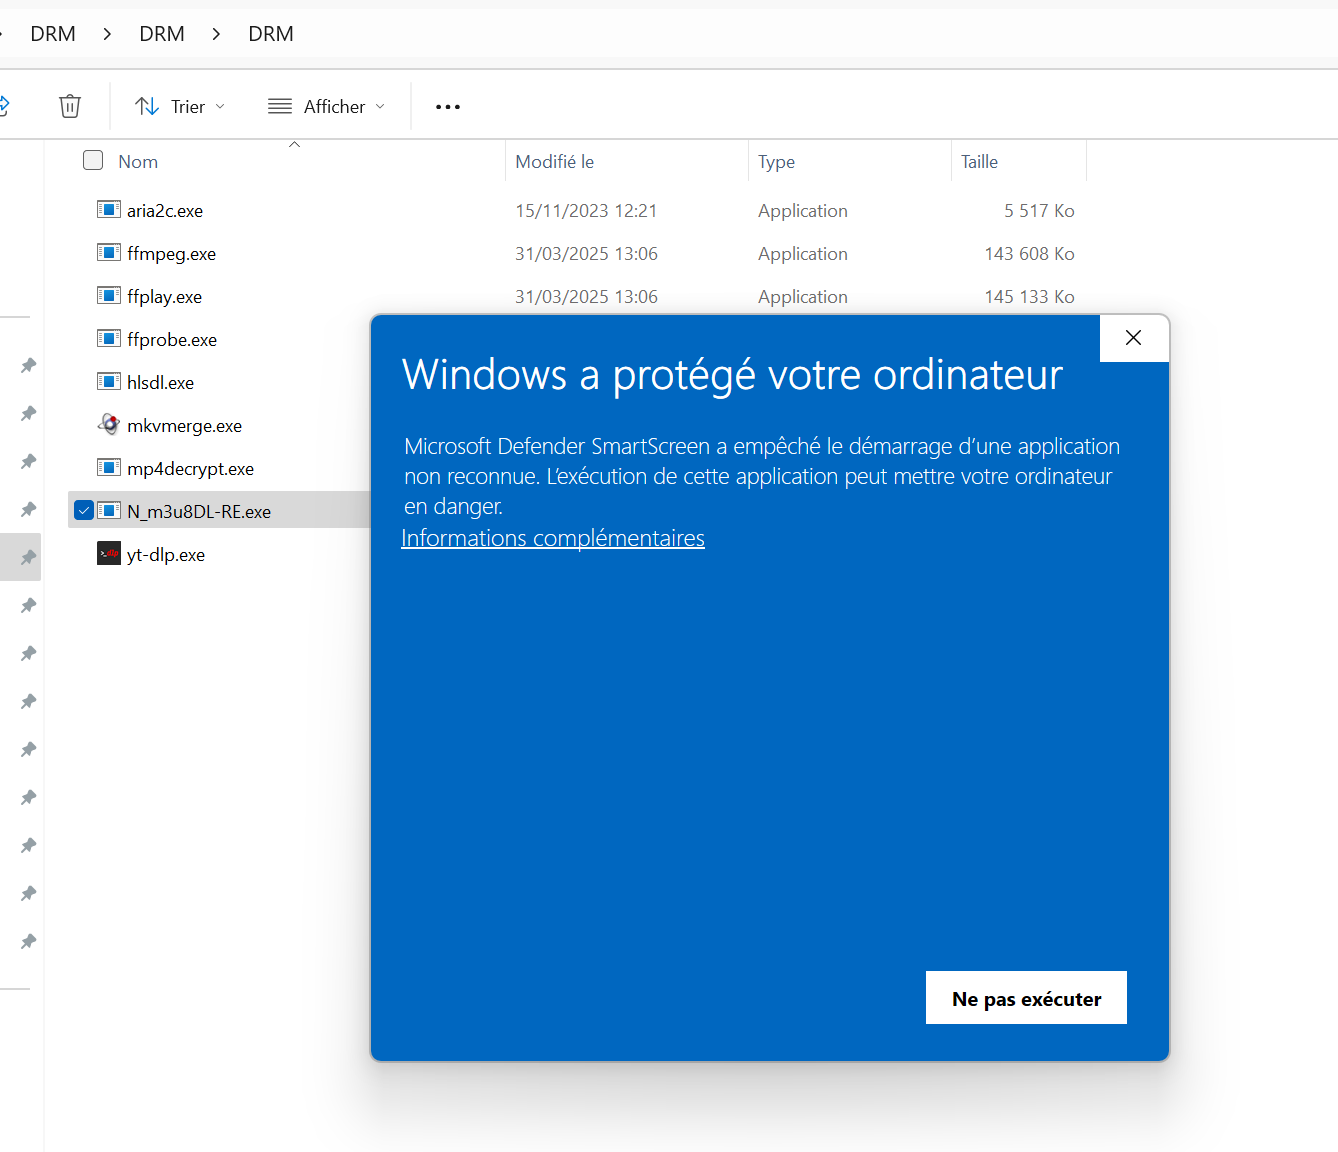This screenshot has height=1152, width=1338.
Task: Click Application type in the aria2c.exe row
Action: (803, 211)
